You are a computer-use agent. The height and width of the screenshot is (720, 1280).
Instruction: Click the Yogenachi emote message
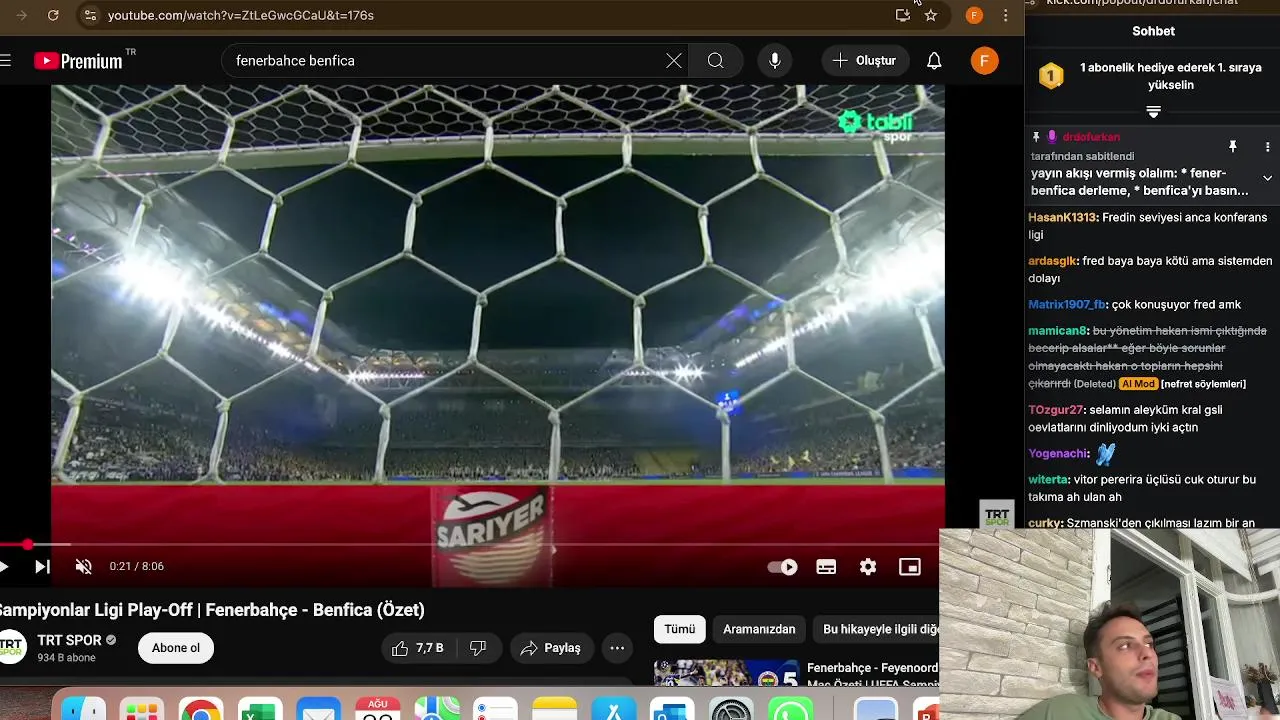[x=1105, y=454]
